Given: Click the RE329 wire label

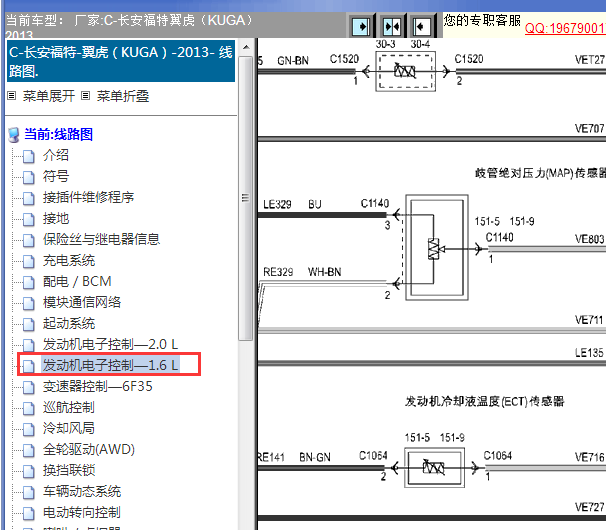Looking at the screenshot, I should coord(278,272).
